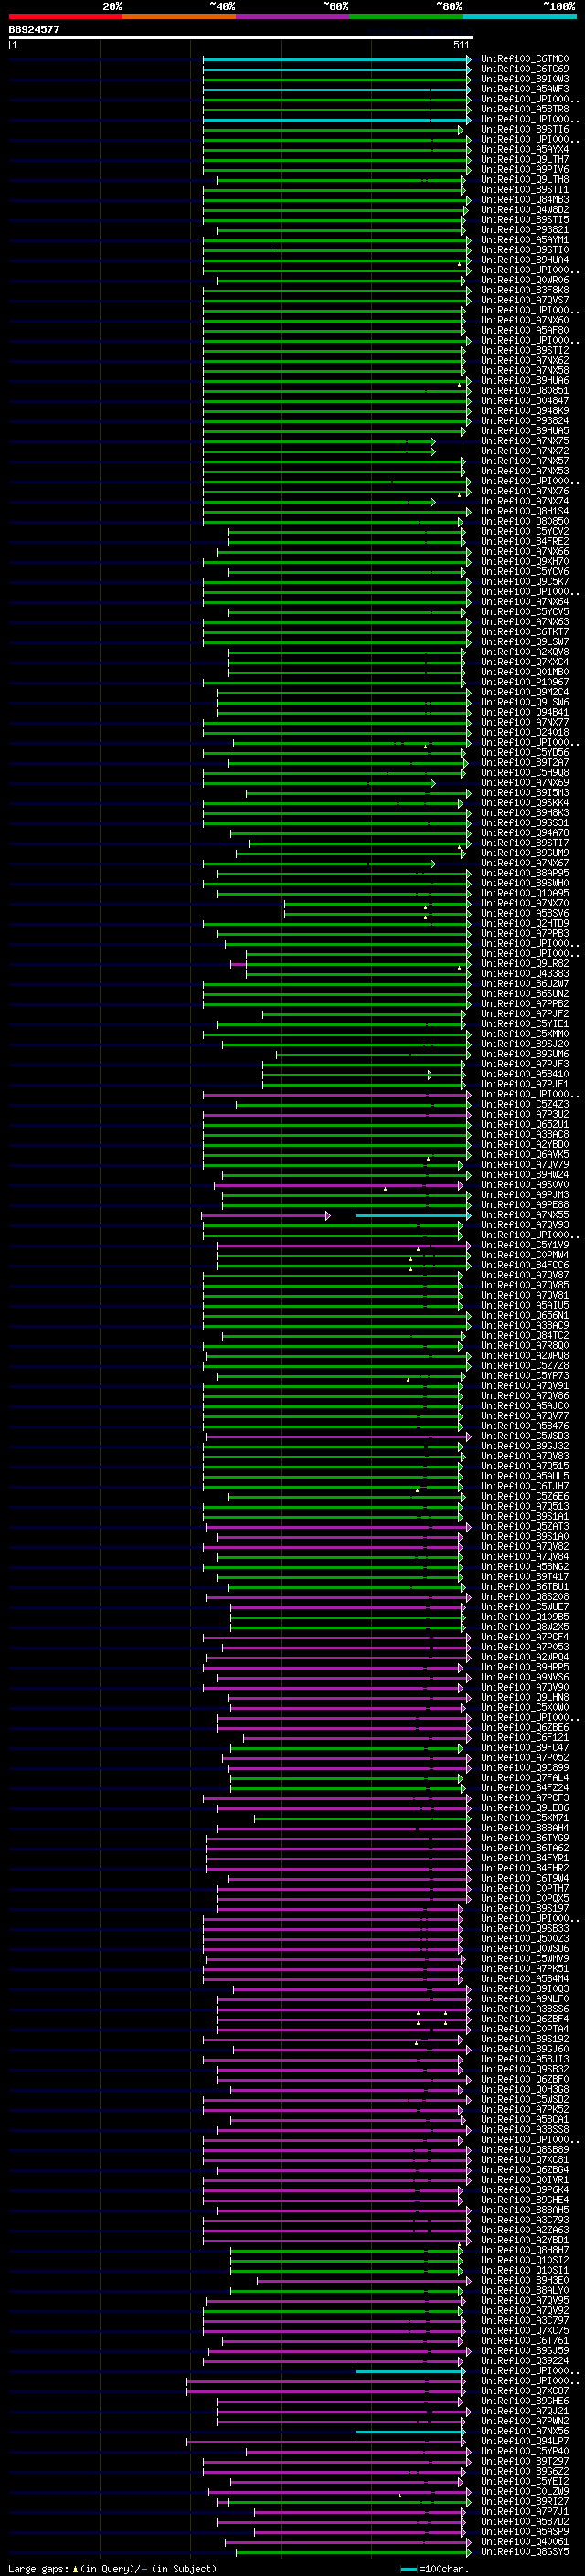Viewport: 585px width, 2576px height.
Task: Select the UniRef100_B3F8K8 label
Action: click(524, 290)
